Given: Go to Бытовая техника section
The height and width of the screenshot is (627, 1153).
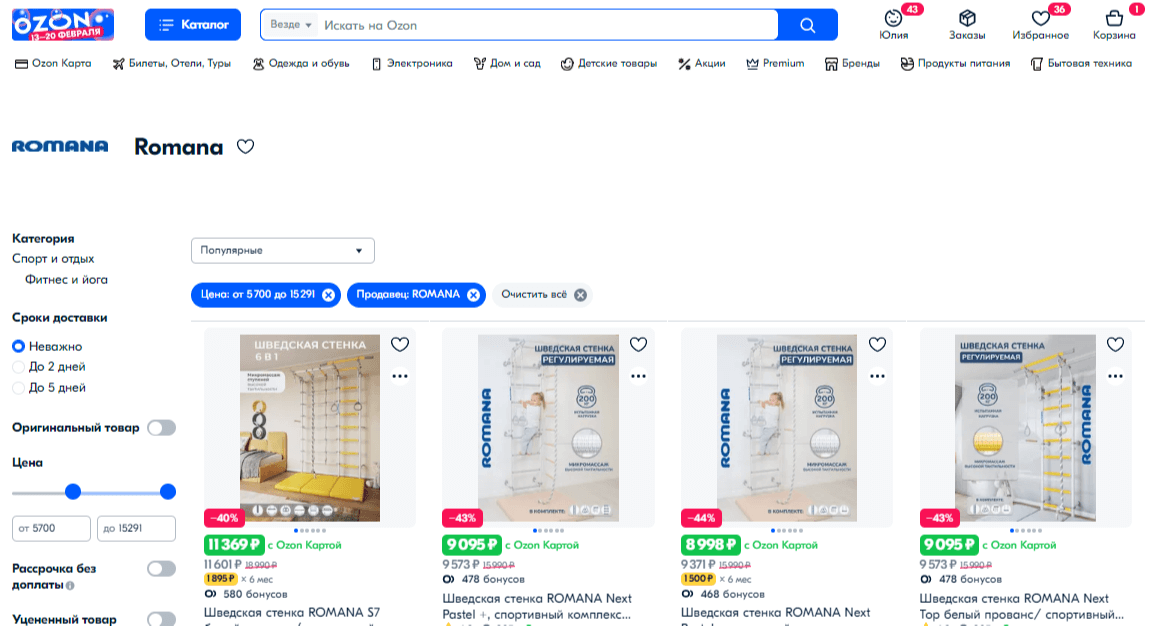Looking at the screenshot, I should click(x=1081, y=64).
